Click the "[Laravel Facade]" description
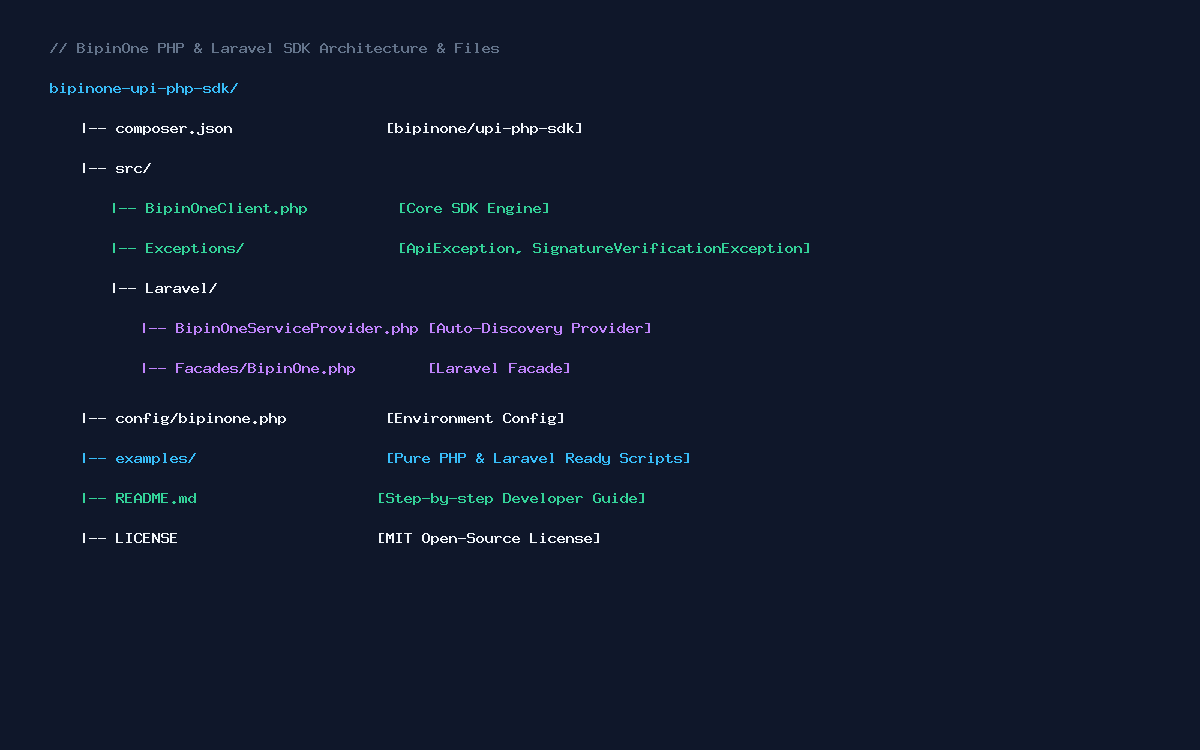1200x750 pixels. coord(499,368)
